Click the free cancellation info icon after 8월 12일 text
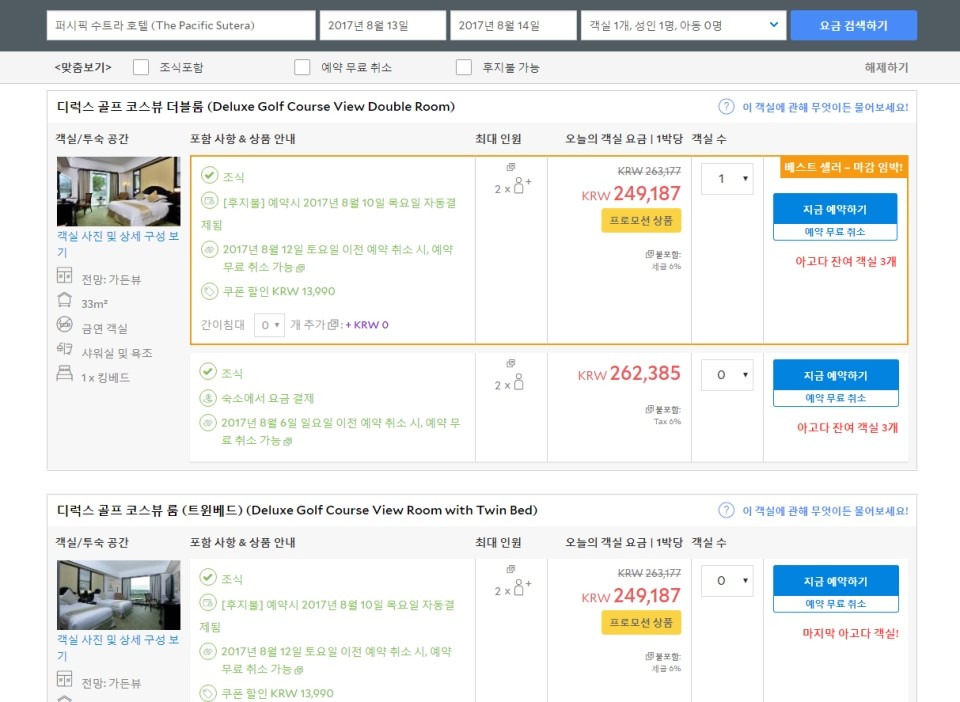Viewport: 960px width, 702px height. click(300, 268)
